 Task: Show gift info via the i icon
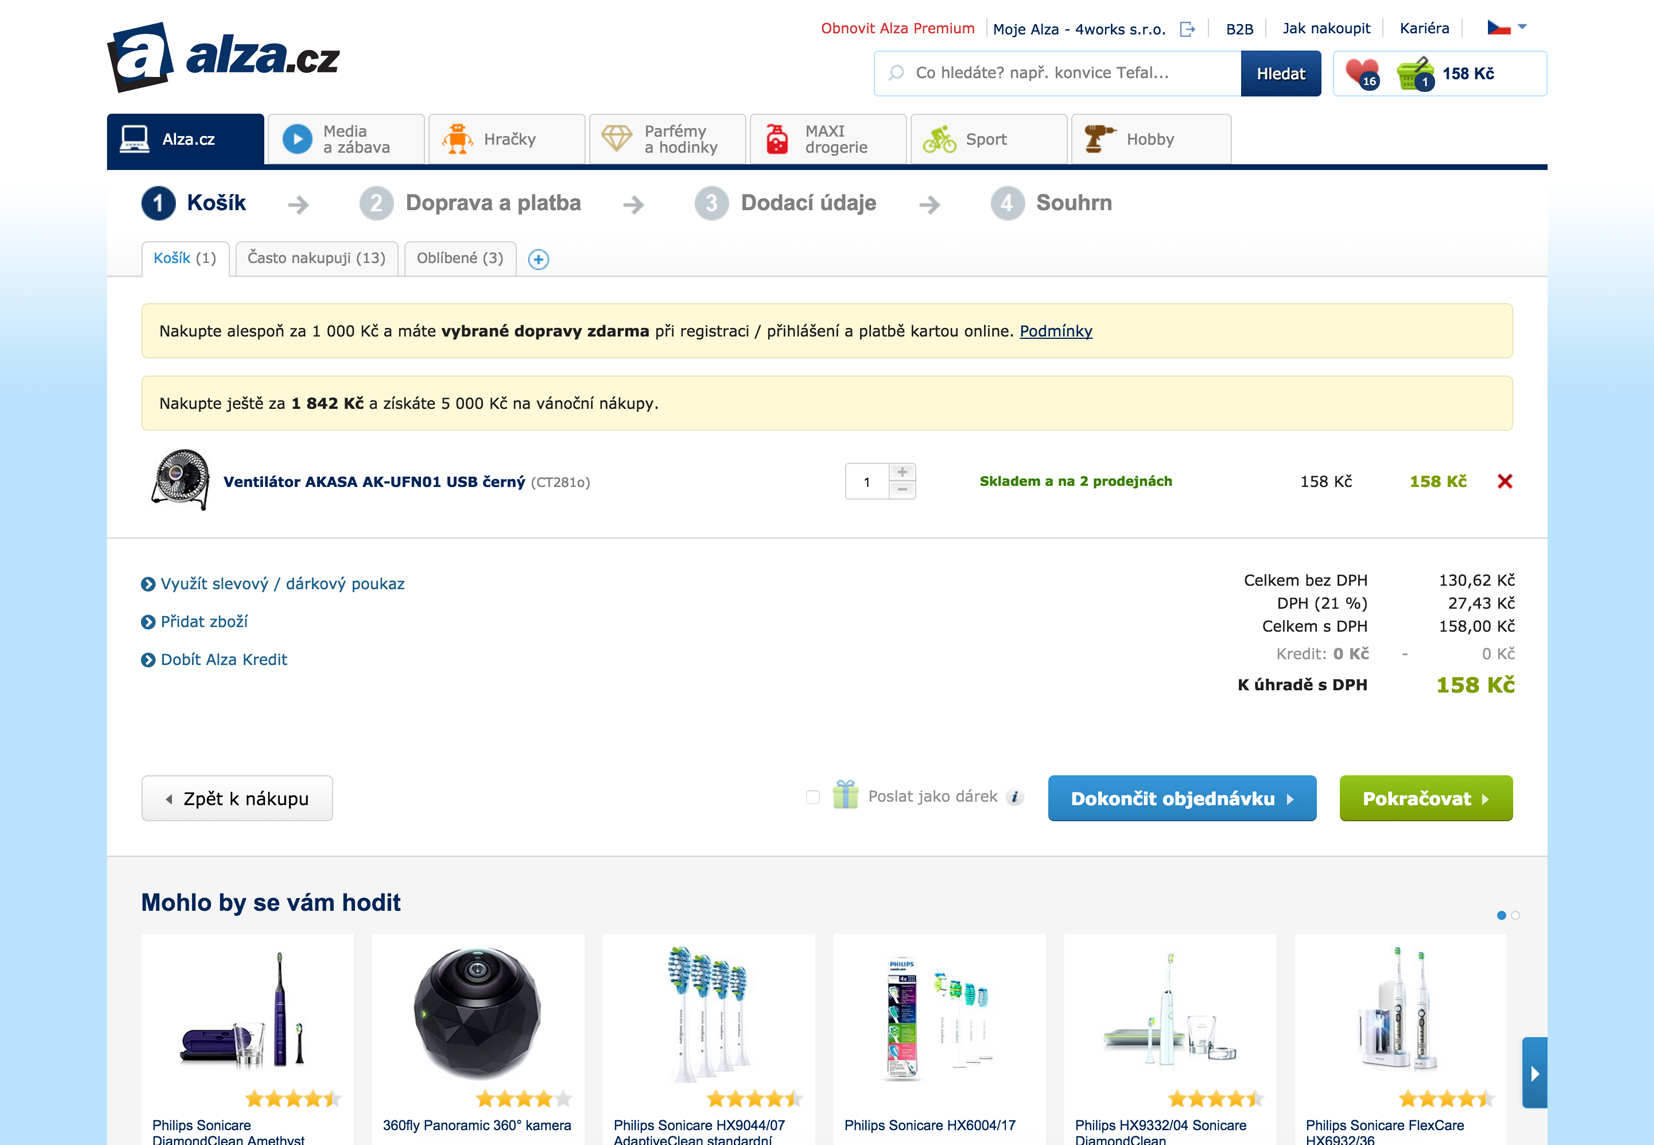pos(1014,797)
